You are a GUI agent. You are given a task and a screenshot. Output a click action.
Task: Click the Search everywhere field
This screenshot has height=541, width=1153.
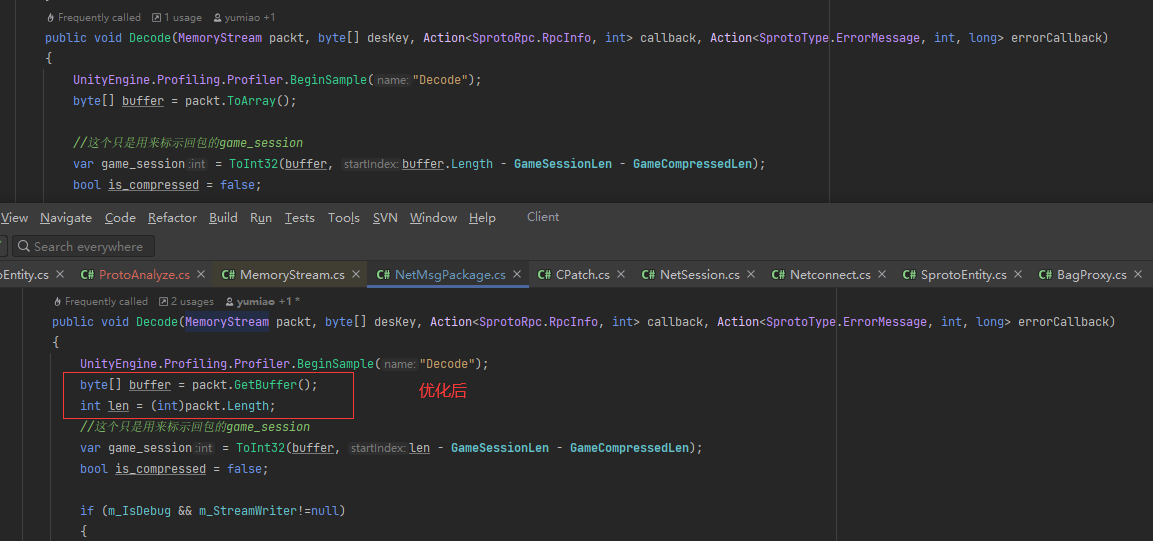point(87,247)
